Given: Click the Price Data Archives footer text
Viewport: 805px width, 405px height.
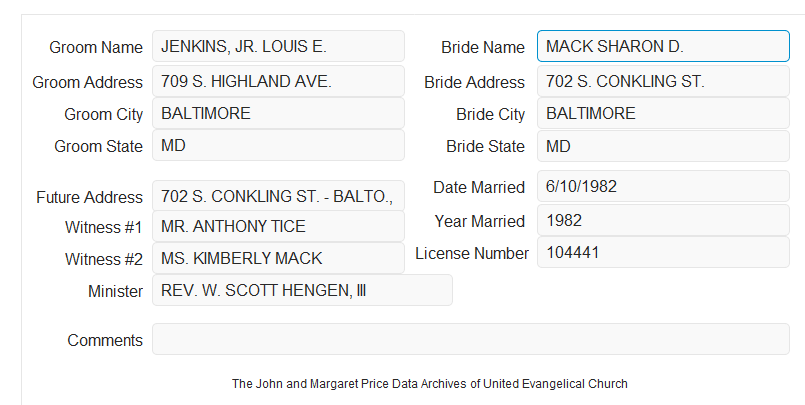Looking at the screenshot, I should tap(430, 384).
